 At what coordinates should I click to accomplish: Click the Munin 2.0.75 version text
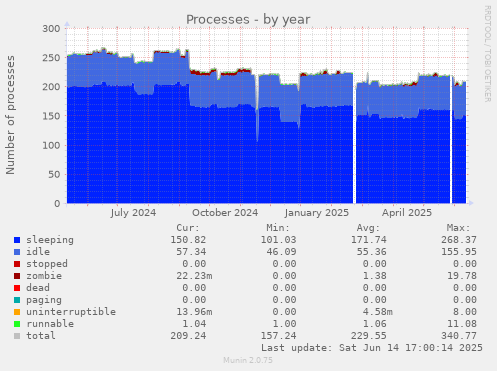248,360
